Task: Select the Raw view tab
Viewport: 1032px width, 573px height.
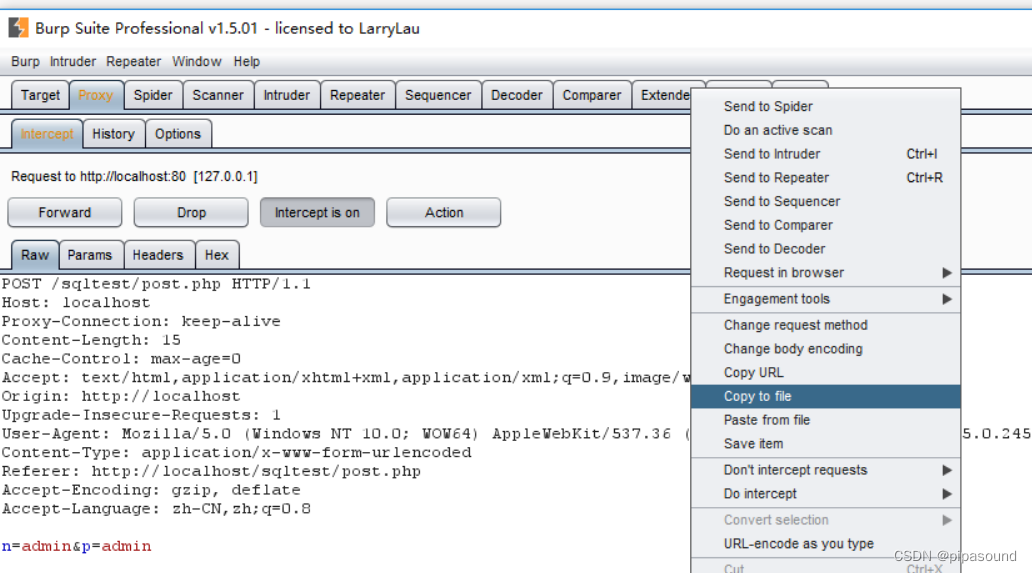Action: 35,255
